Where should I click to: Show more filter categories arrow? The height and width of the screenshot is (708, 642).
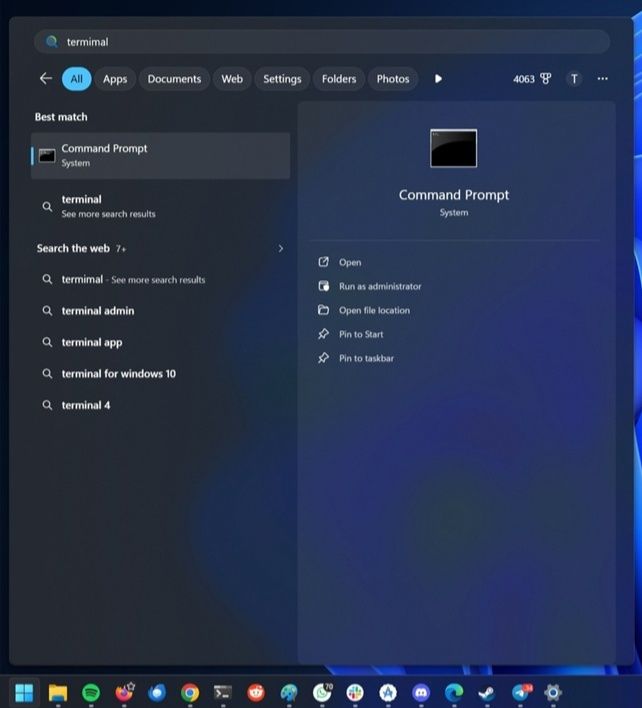pyautogui.click(x=438, y=79)
